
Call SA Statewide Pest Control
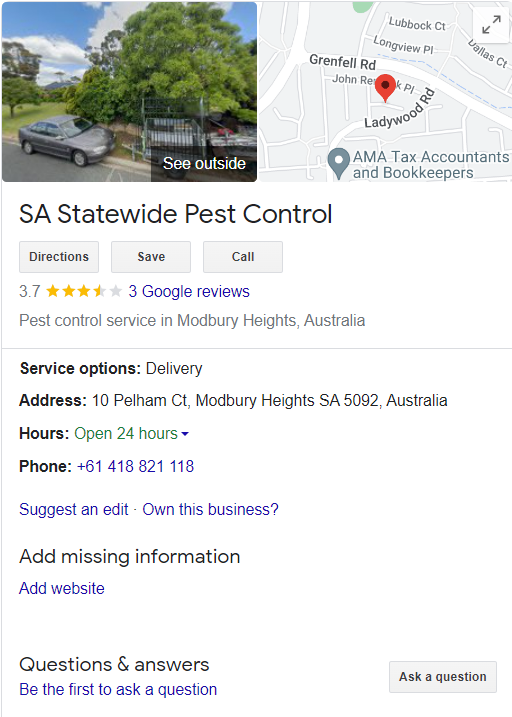click(243, 257)
